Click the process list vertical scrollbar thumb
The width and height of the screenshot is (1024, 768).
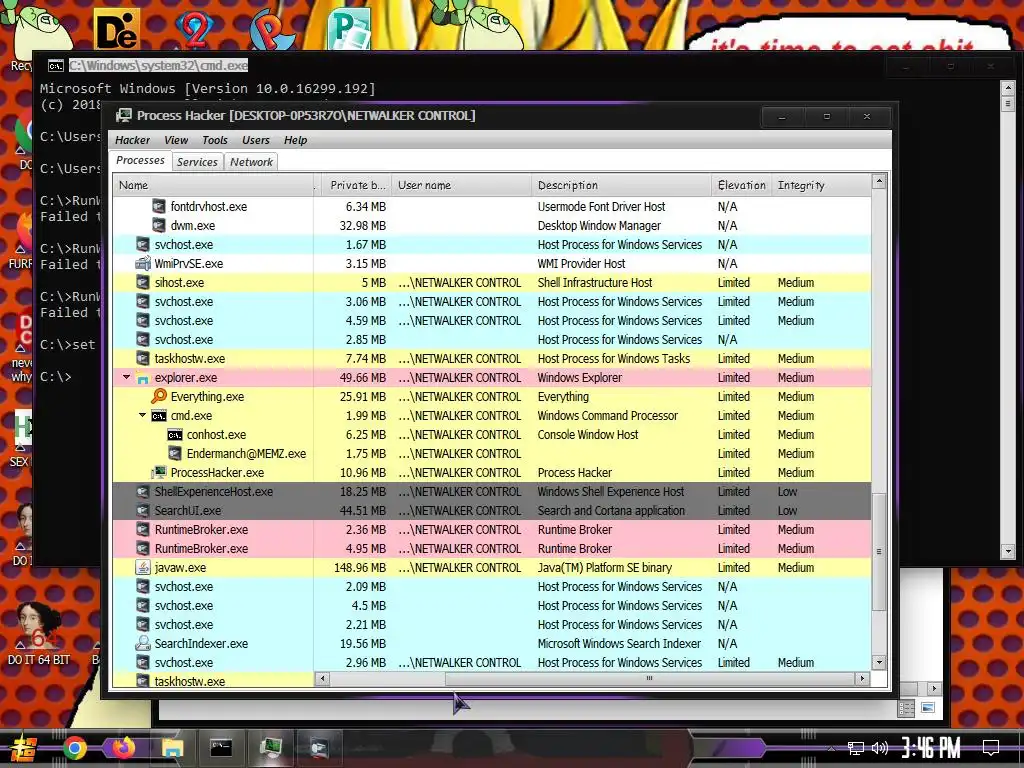coord(879,552)
